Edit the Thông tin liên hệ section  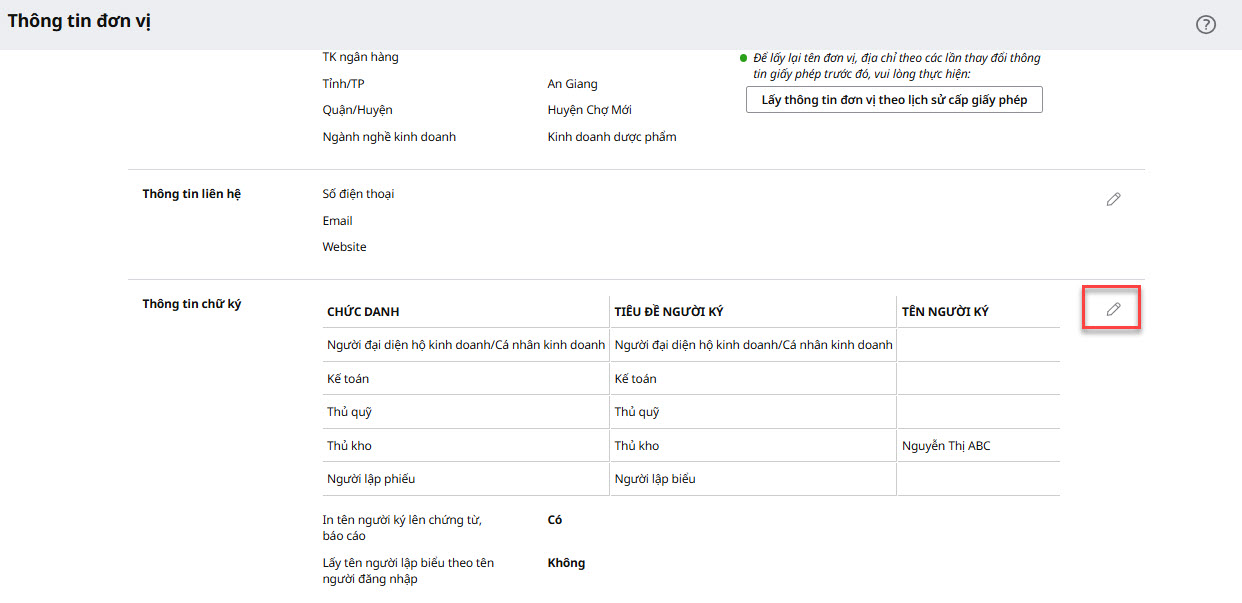[1113, 200]
